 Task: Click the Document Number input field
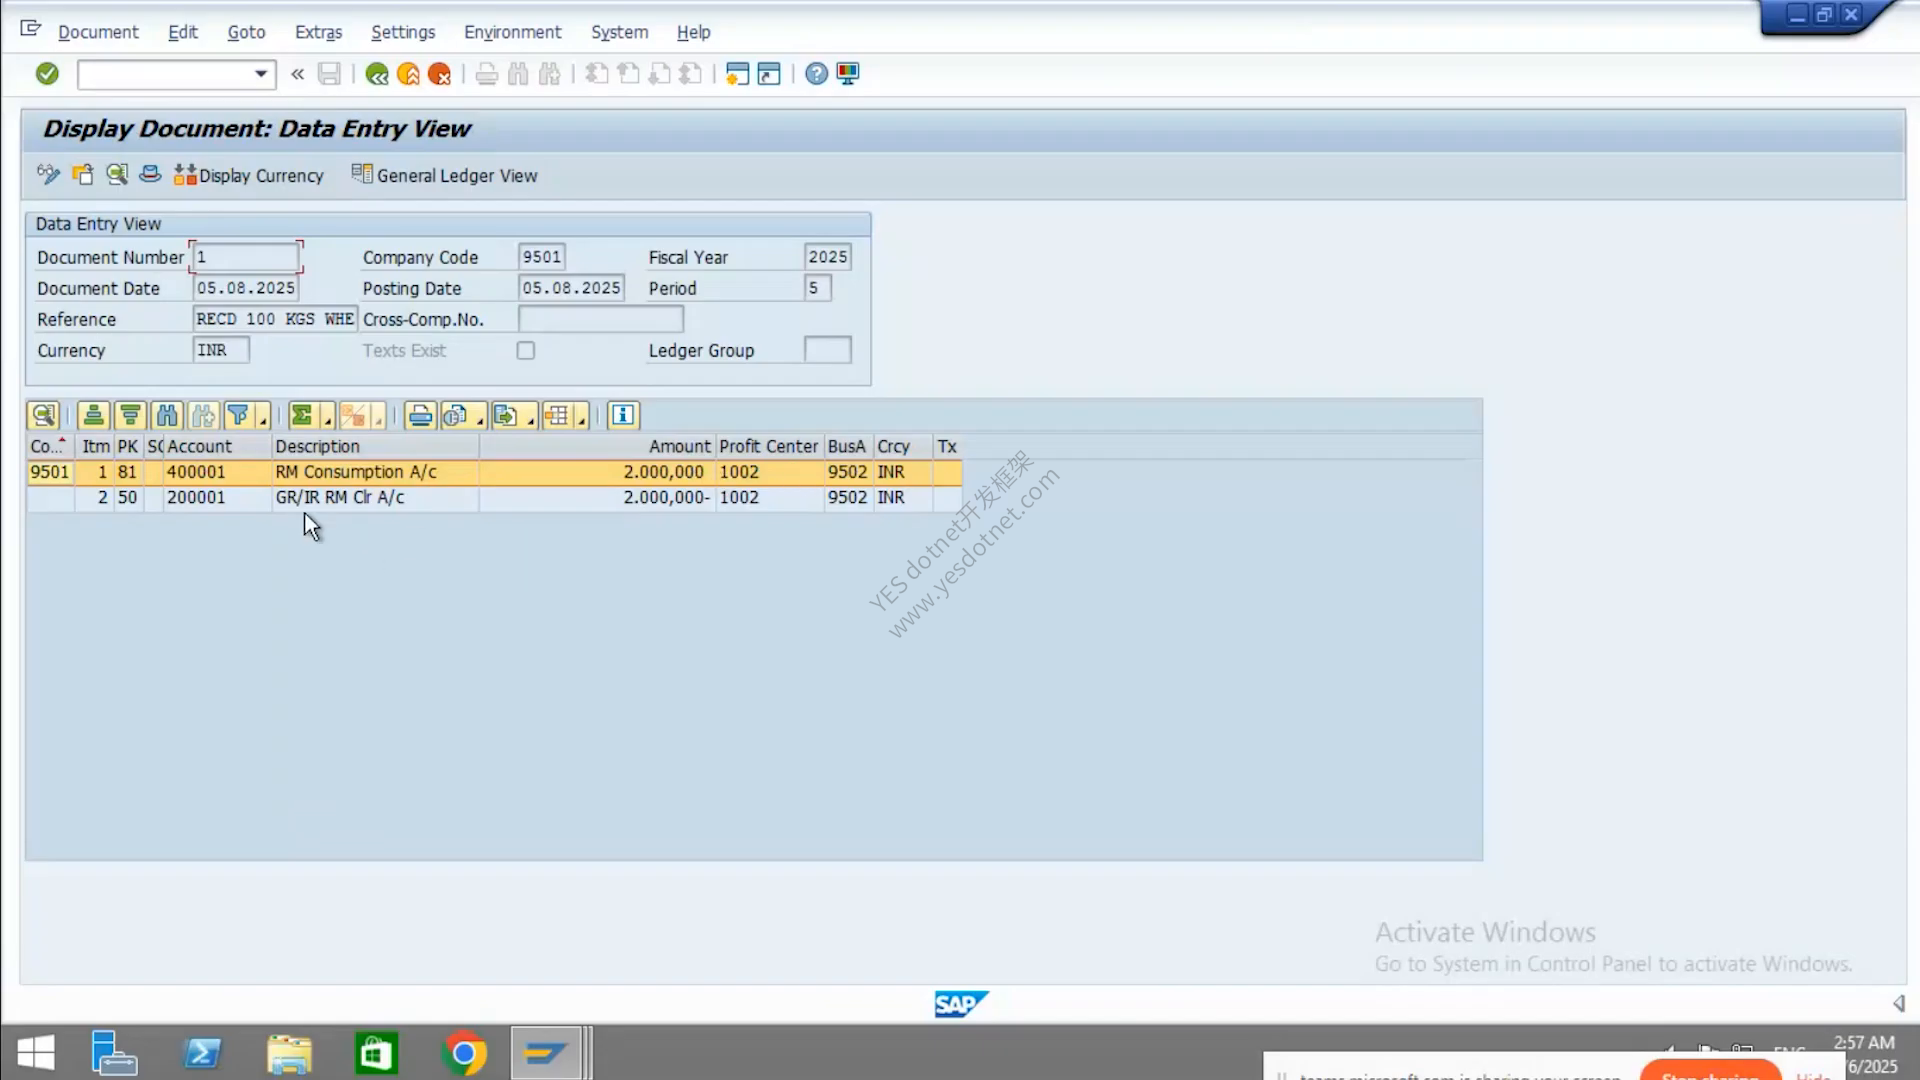tap(246, 257)
